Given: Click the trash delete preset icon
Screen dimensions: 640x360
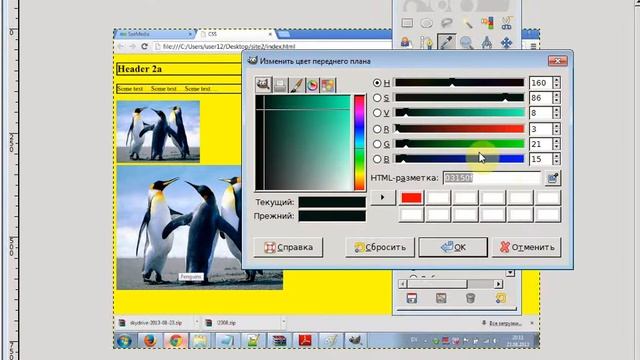Looking at the screenshot, I should [470, 298].
